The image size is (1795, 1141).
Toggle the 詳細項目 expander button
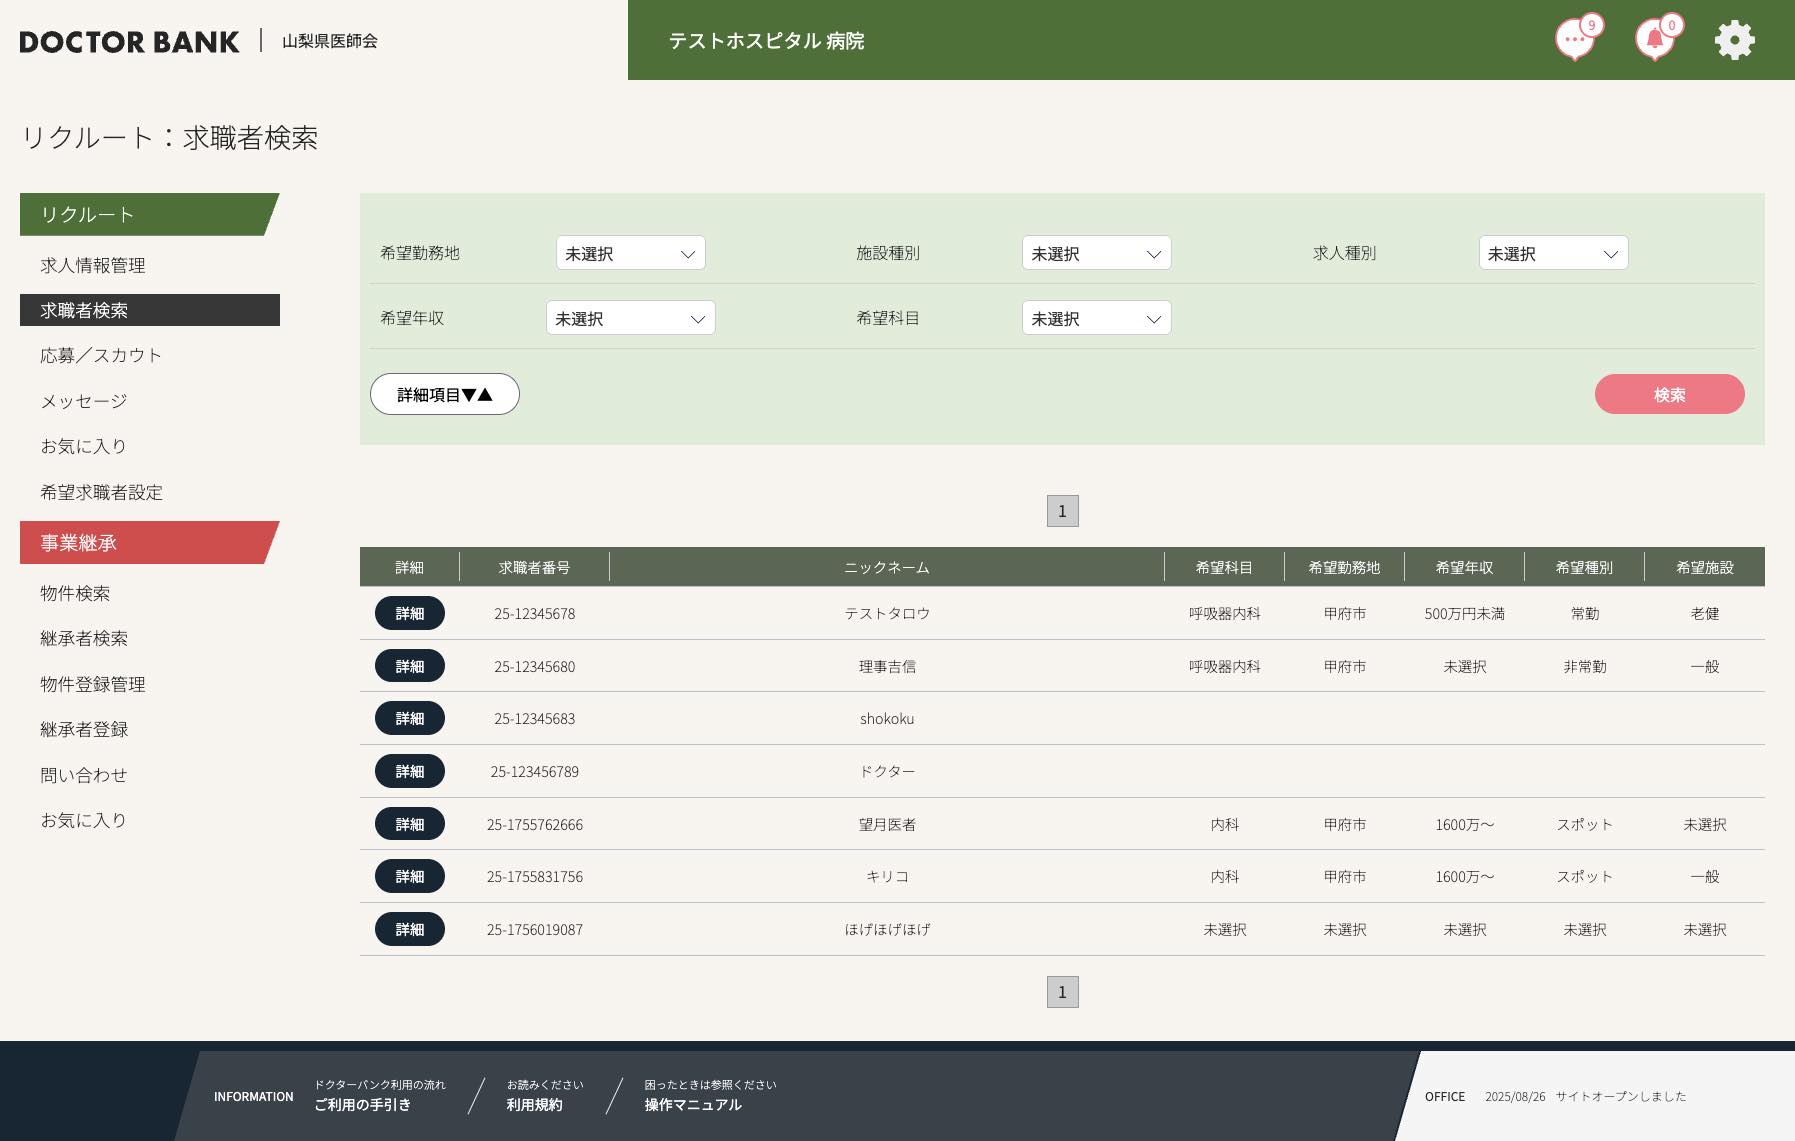(x=444, y=394)
